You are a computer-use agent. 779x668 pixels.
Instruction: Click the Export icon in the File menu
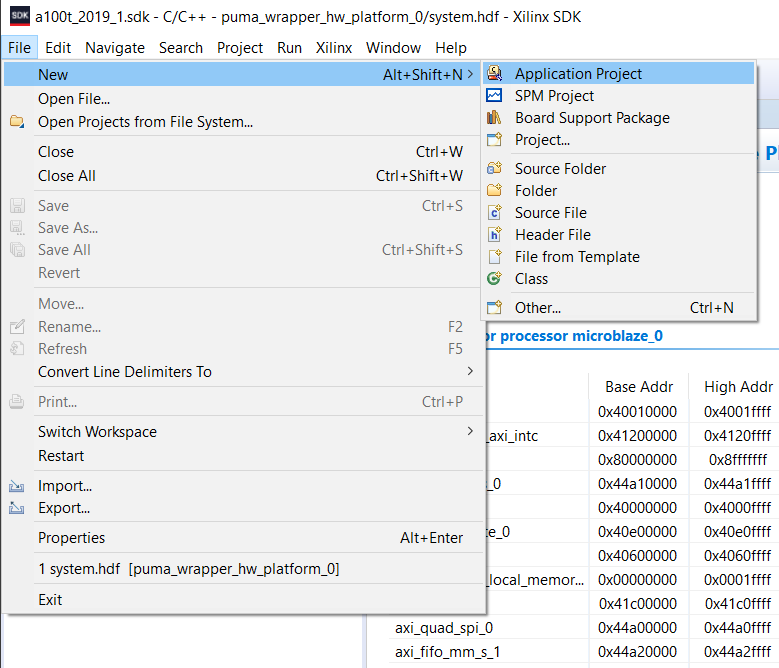[16, 508]
